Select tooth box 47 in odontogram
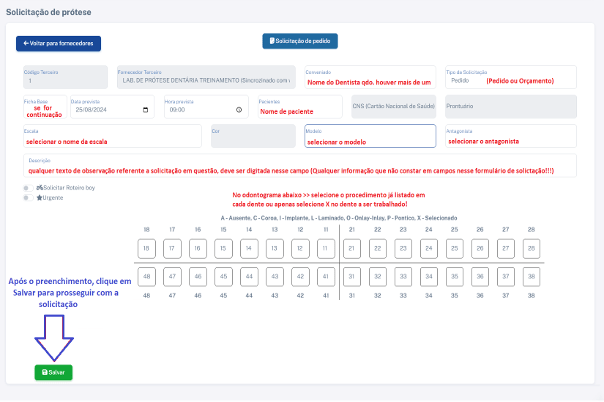 (x=172, y=277)
